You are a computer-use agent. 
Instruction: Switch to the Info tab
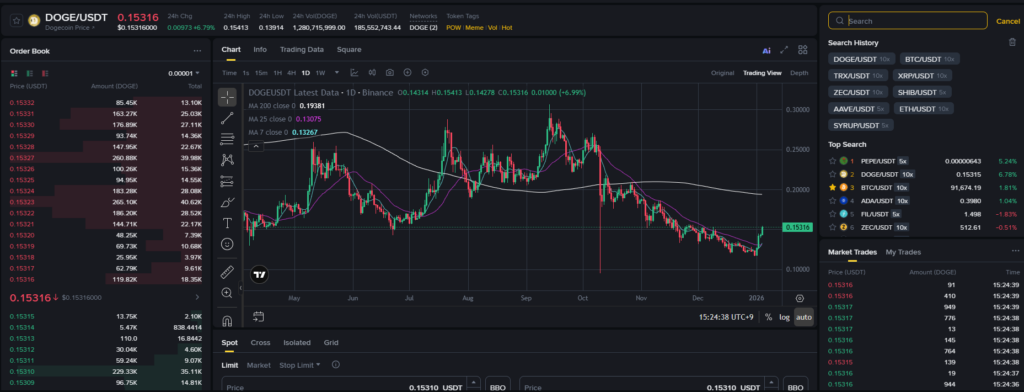pos(260,50)
